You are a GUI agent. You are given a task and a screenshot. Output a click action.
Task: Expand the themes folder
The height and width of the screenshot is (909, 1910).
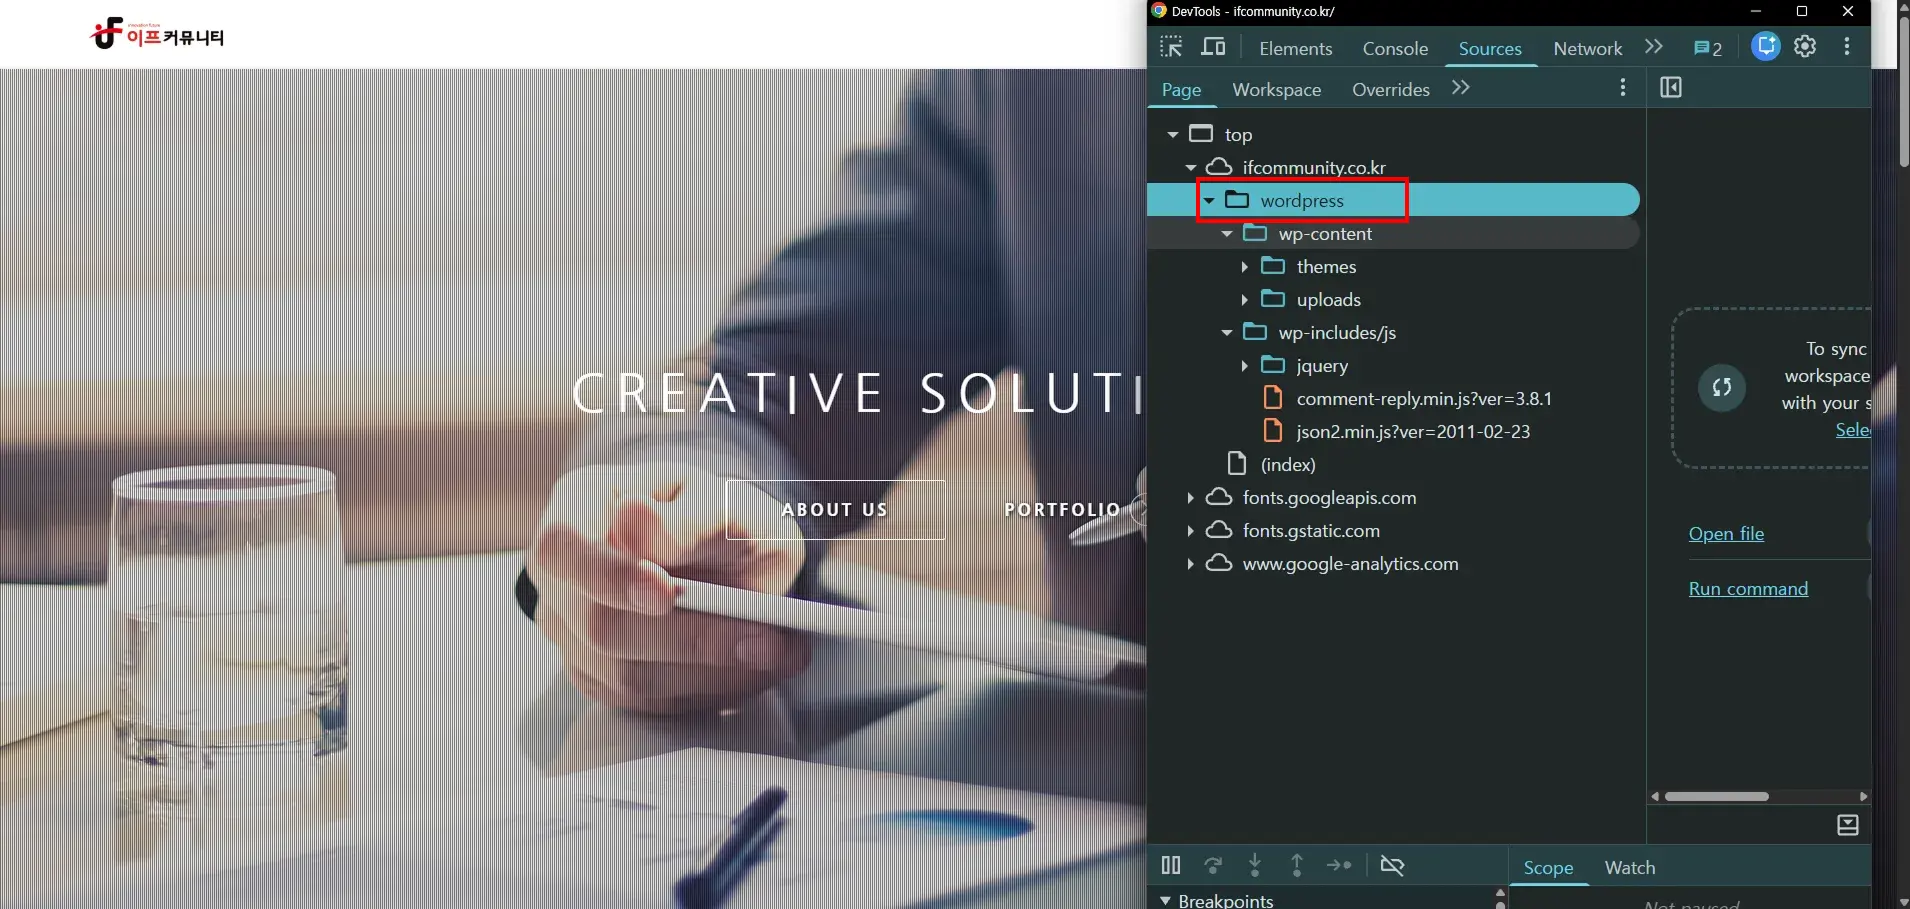point(1245,266)
